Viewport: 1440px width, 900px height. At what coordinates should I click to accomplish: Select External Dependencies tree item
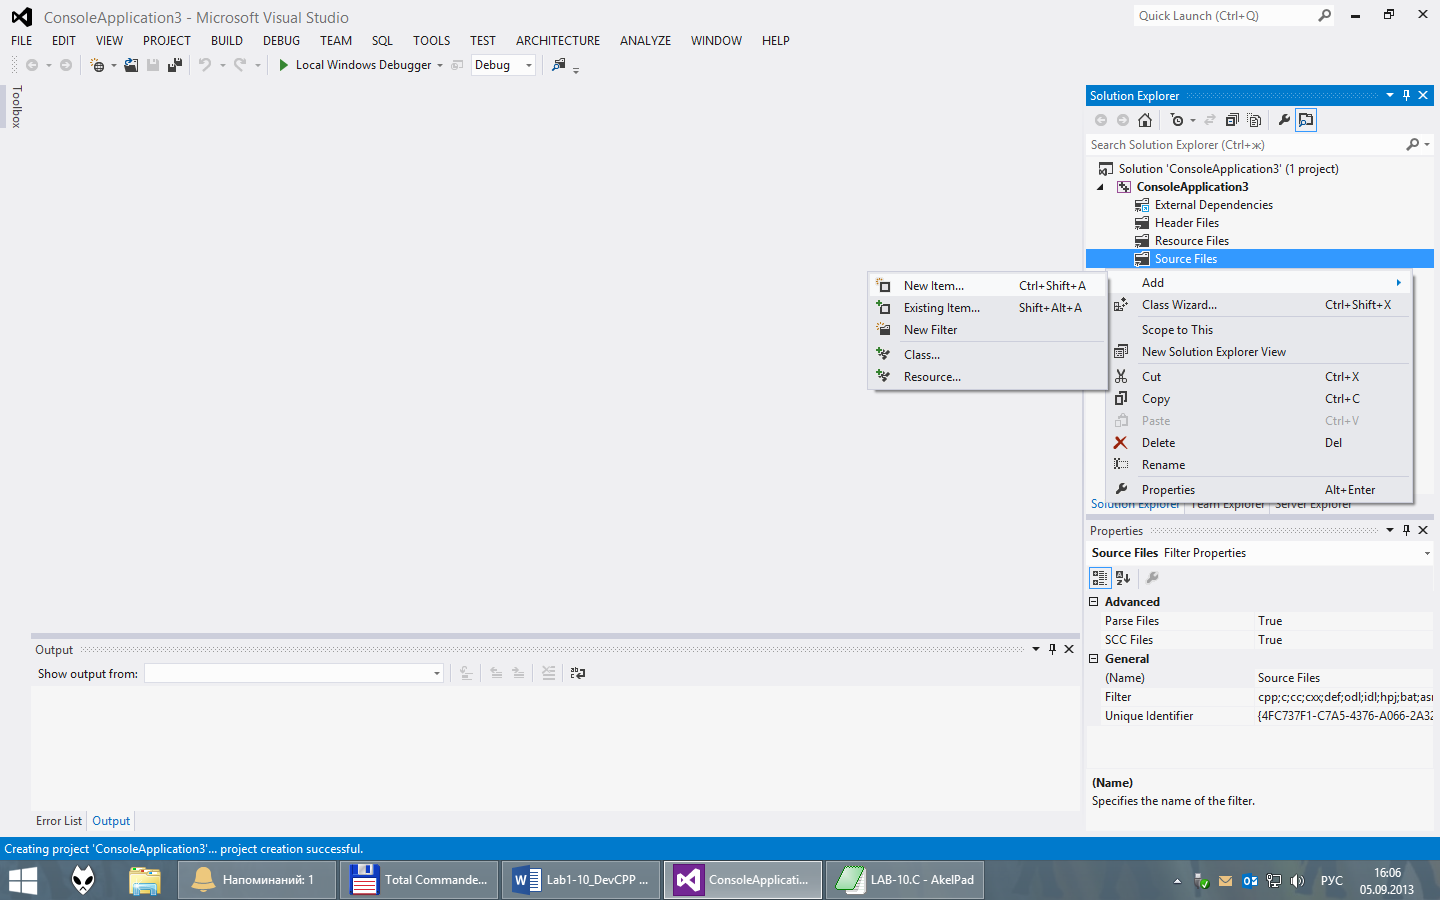1213,205
